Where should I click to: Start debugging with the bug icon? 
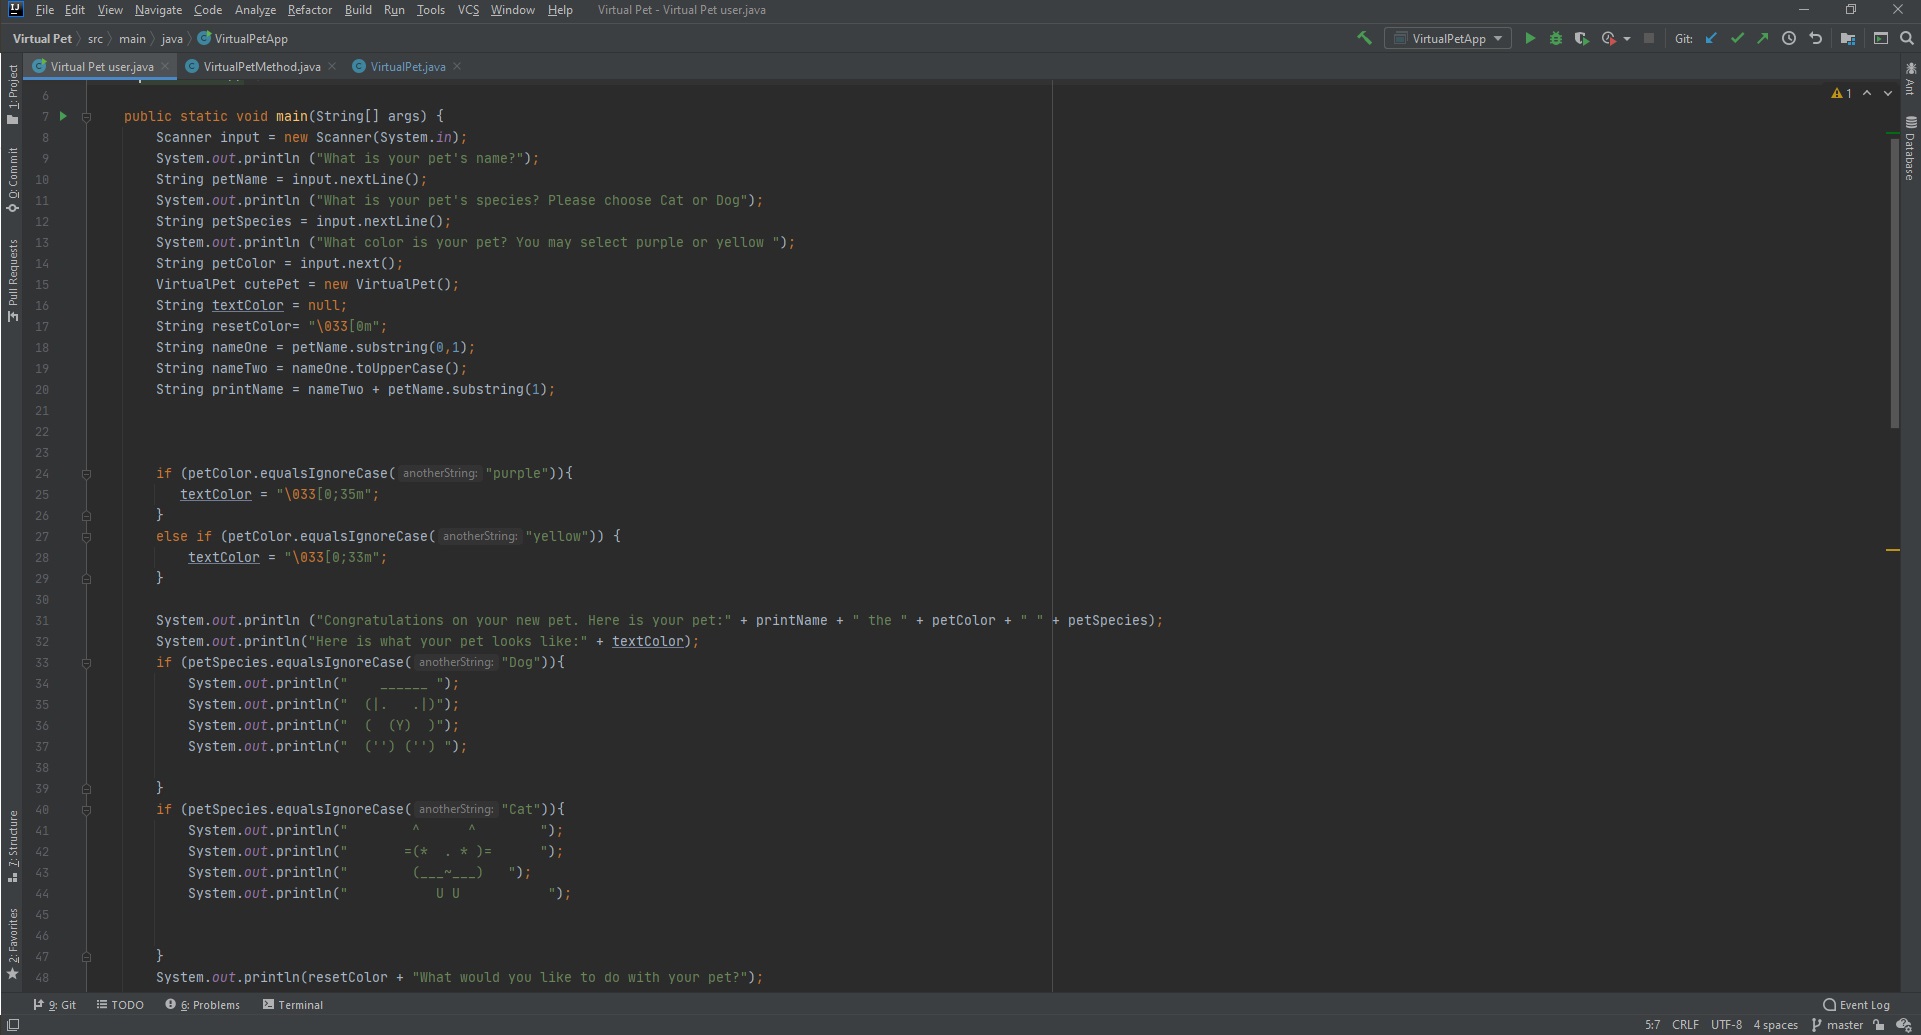click(1555, 38)
